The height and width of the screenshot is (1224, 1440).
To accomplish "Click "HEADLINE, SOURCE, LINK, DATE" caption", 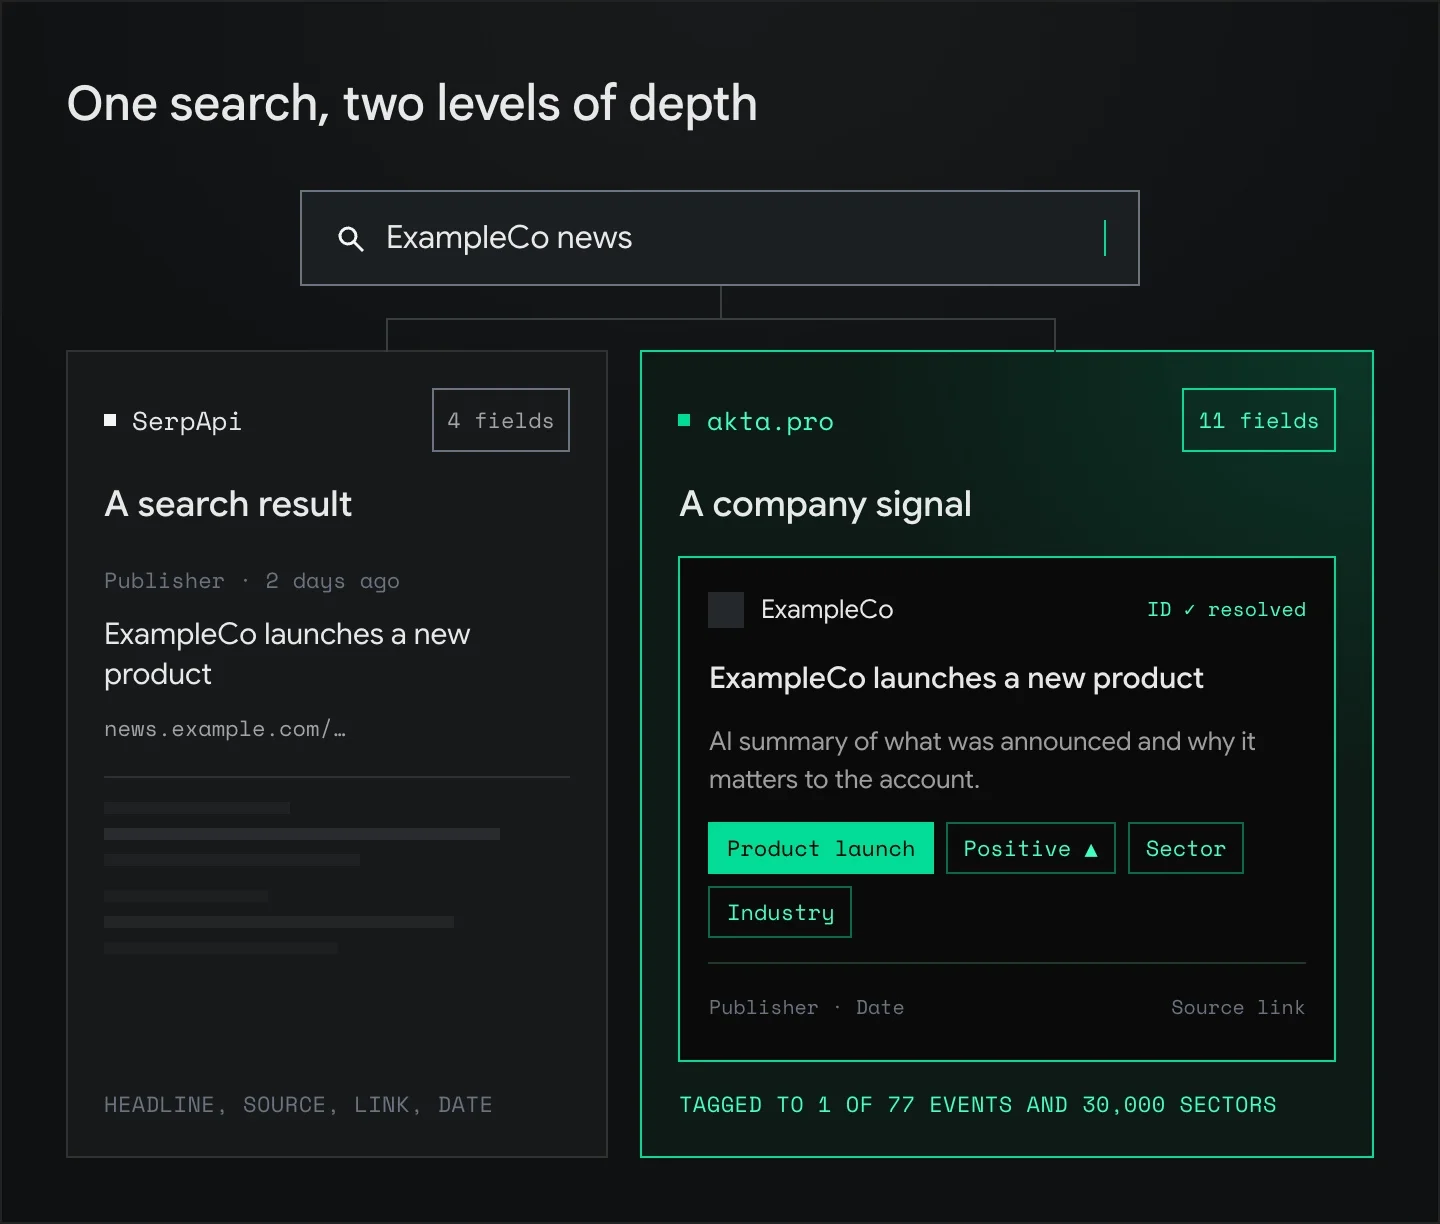I will pyautogui.click(x=298, y=1105).
